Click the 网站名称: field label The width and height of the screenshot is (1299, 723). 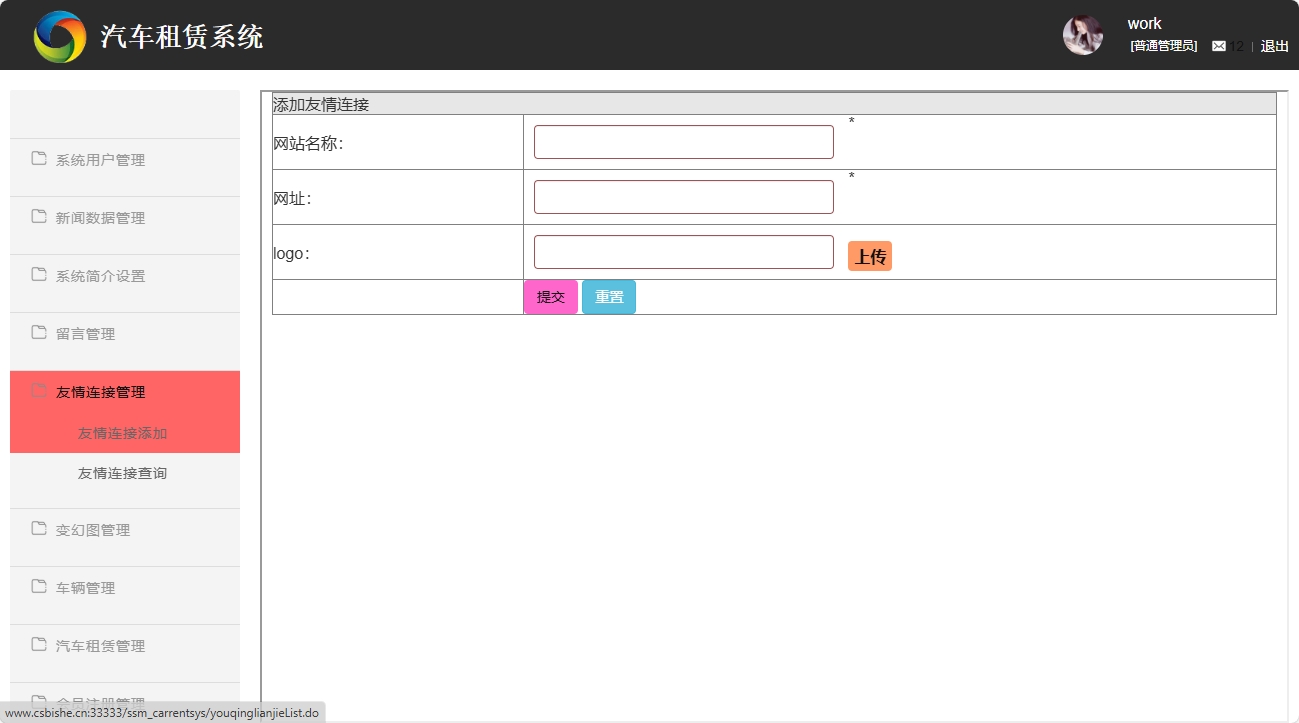pos(309,143)
